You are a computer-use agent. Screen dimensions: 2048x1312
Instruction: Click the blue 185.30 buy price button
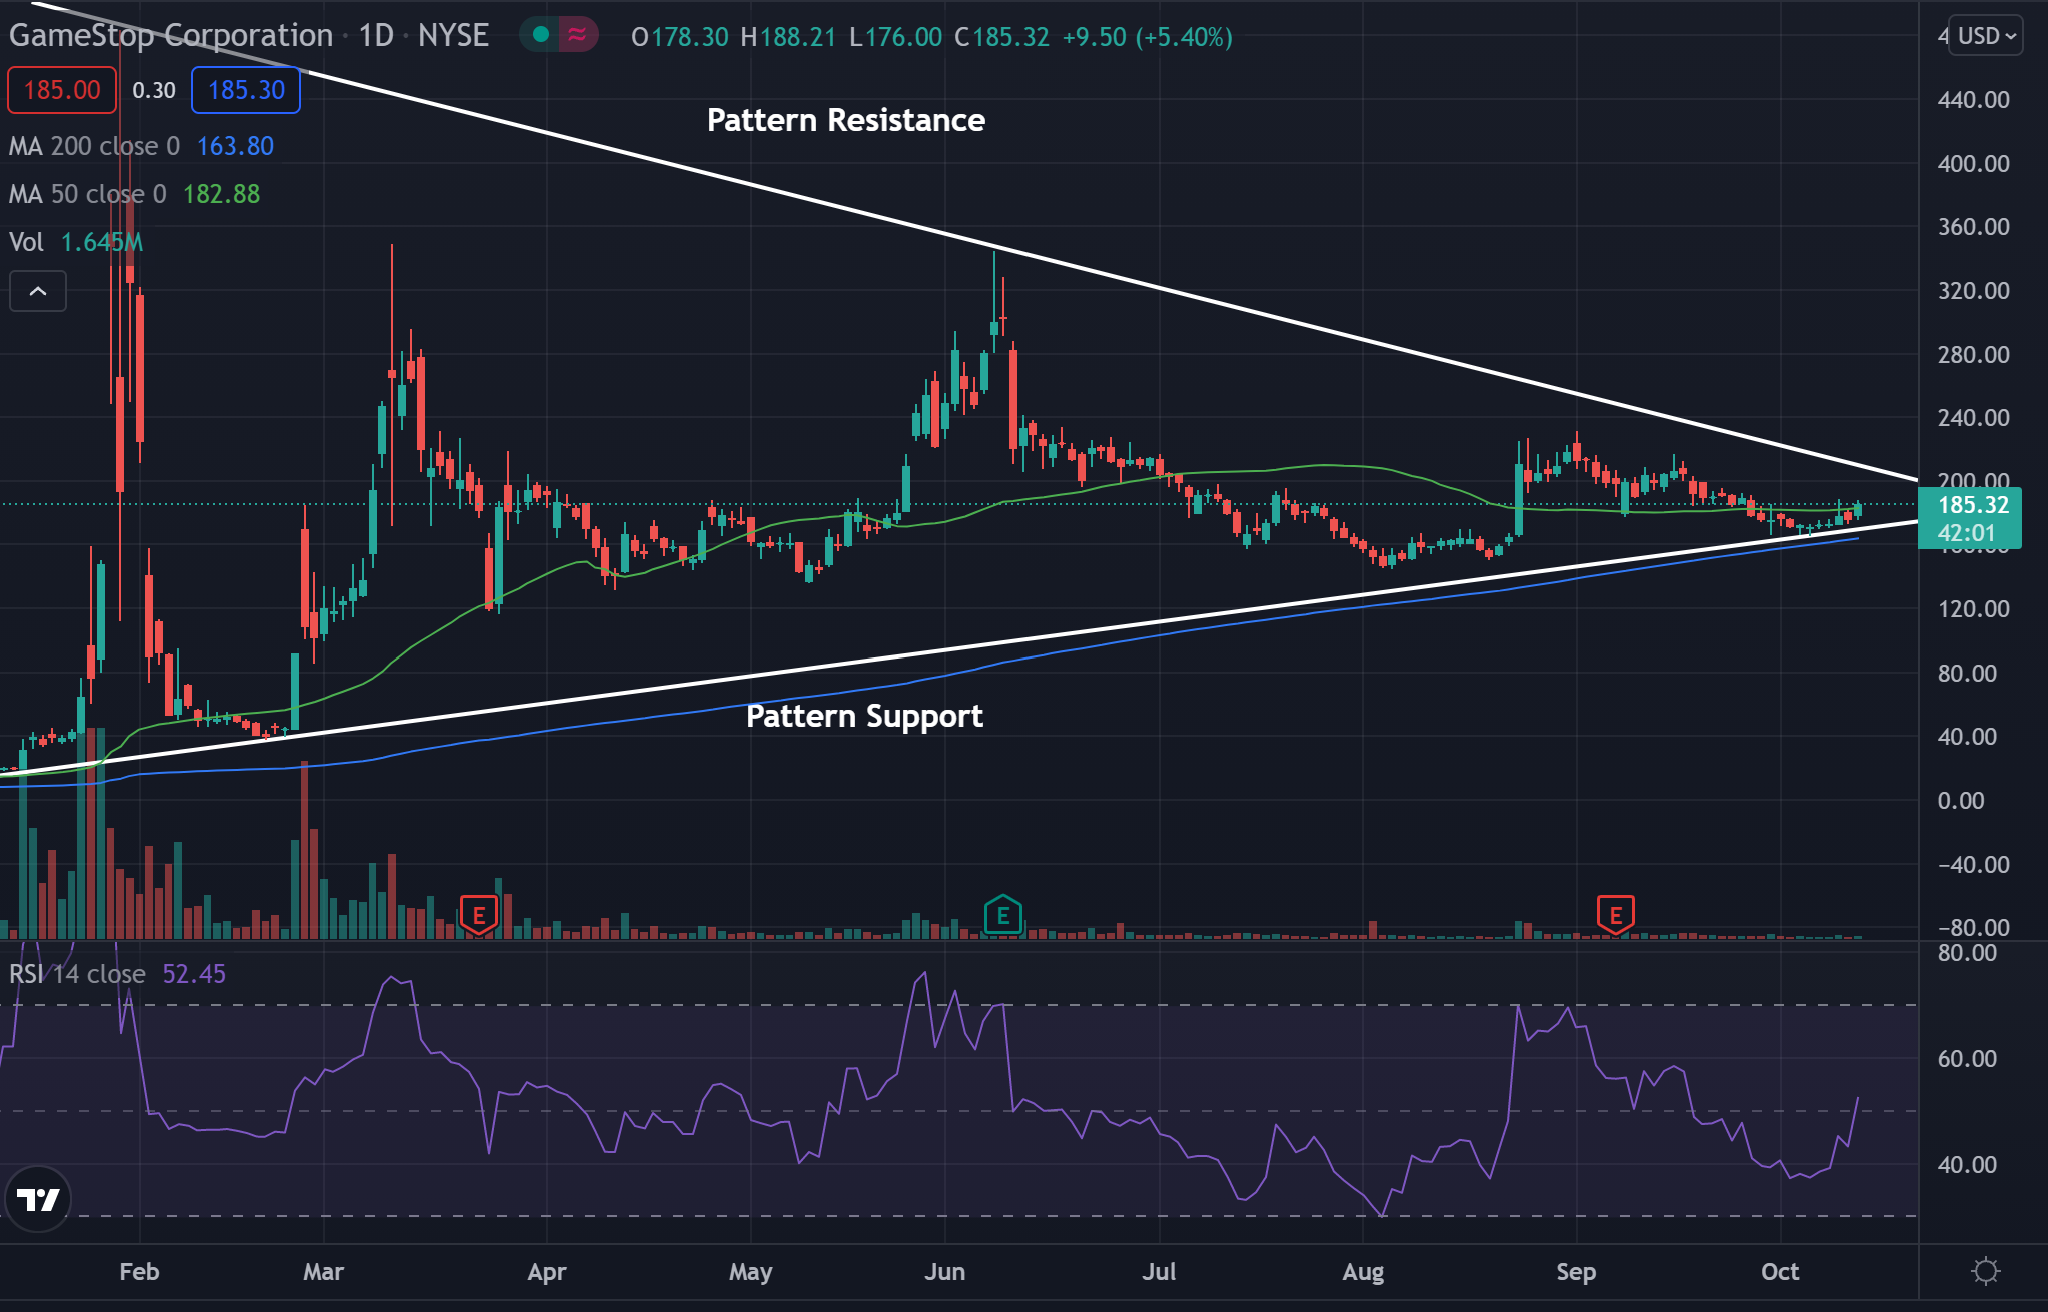(x=246, y=90)
